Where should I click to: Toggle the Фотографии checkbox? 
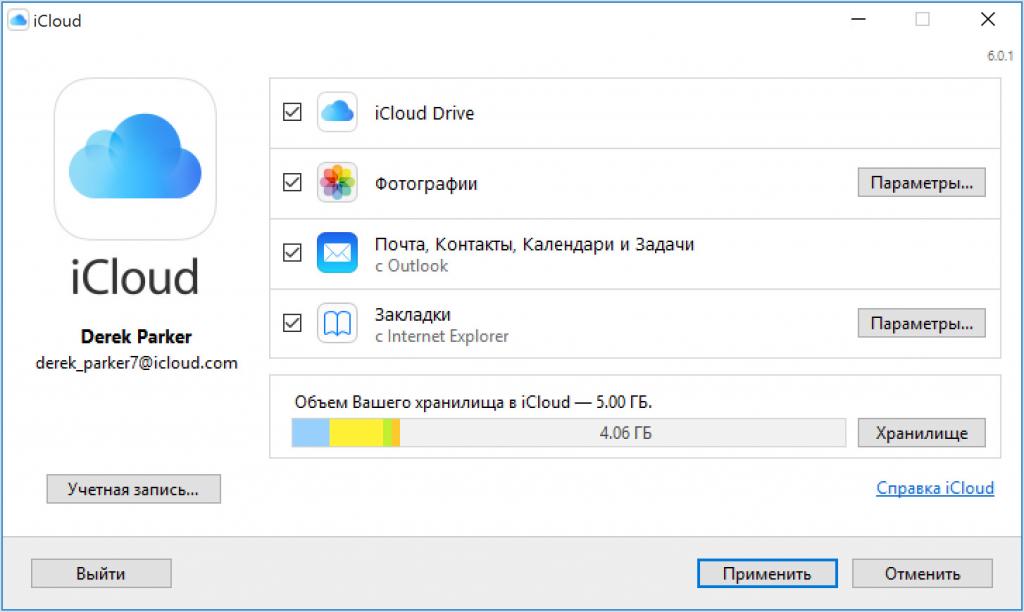coord(292,183)
